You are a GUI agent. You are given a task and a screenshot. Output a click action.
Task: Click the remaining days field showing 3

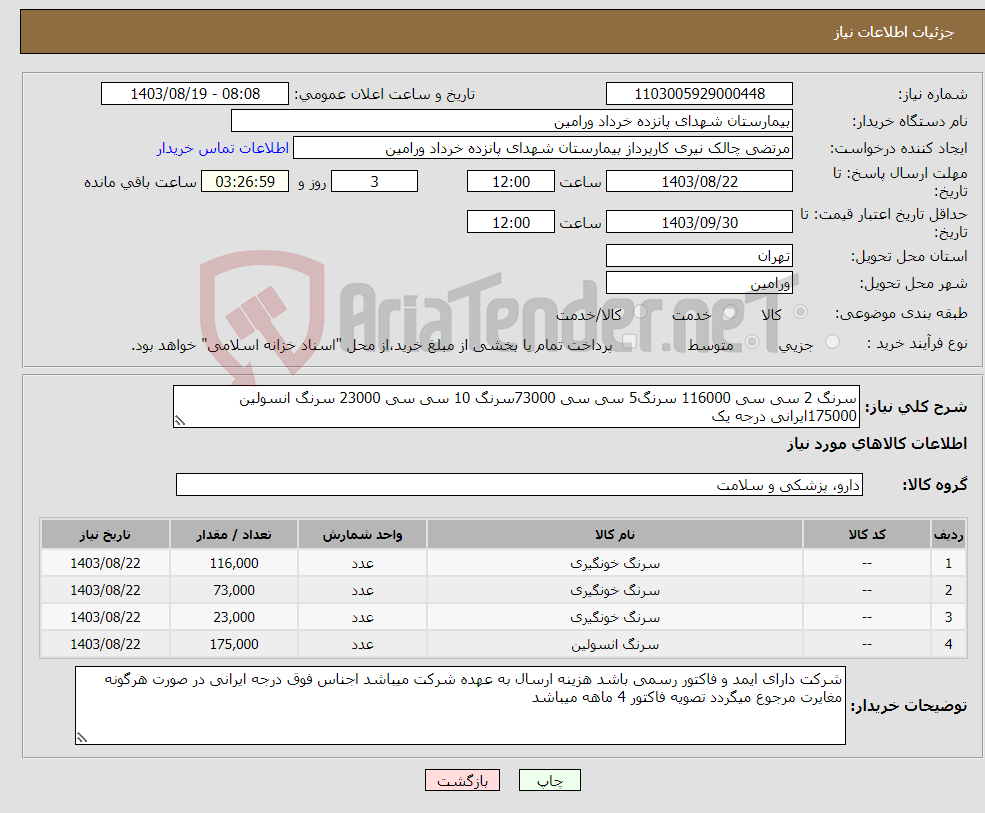pyautogui.click(x=374, y=182)
